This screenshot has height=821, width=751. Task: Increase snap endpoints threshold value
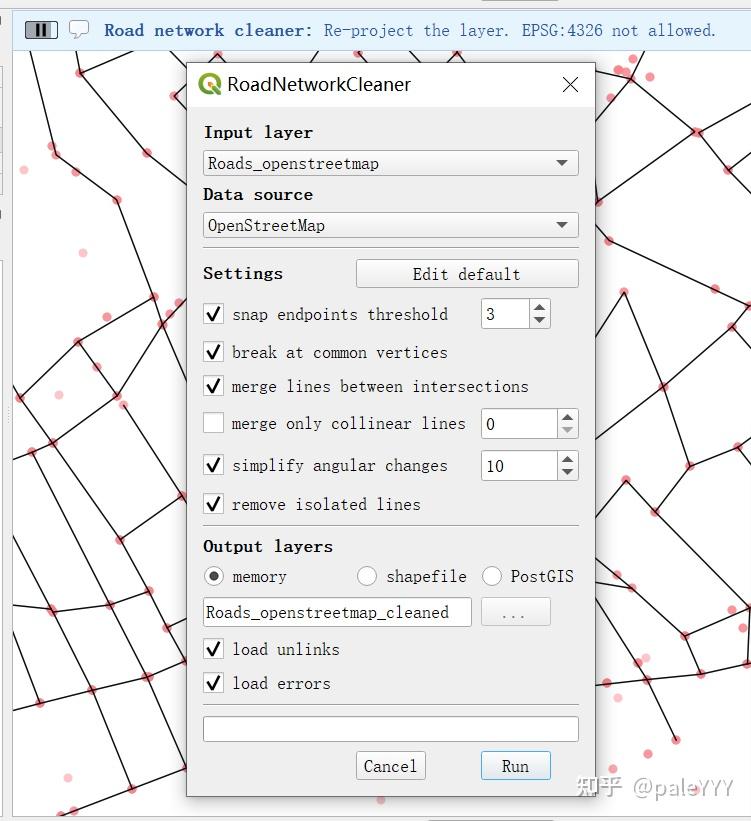click(539, 307)
